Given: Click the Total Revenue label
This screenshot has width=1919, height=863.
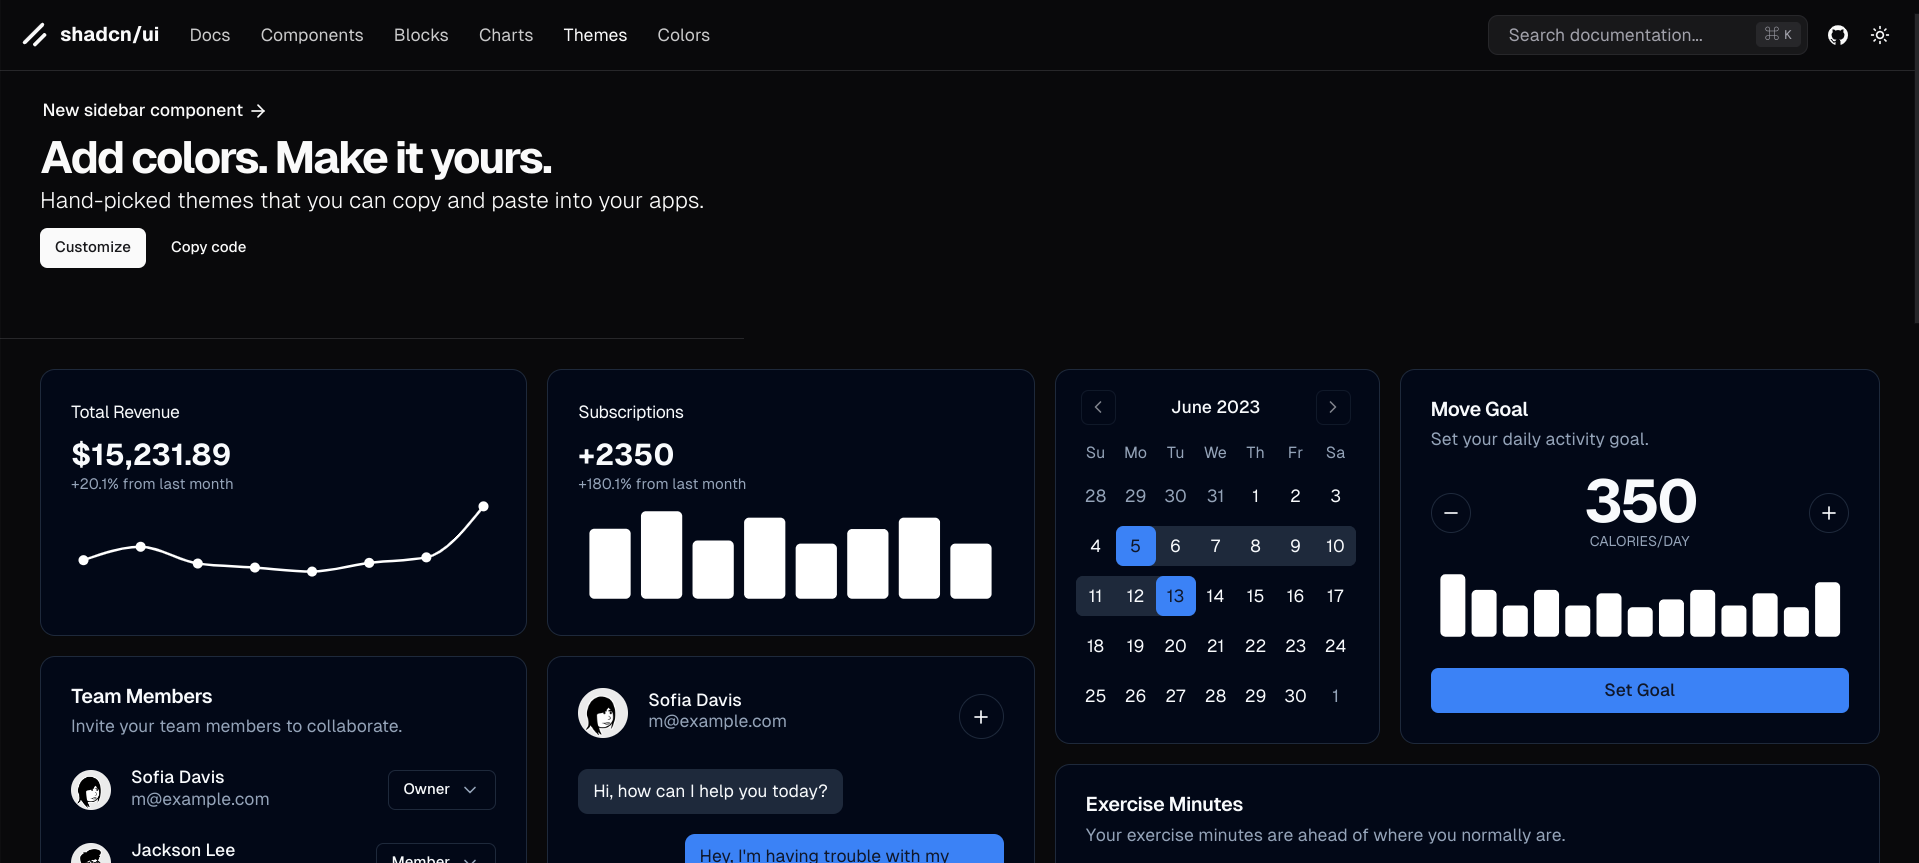Looking at the screenshot, I should point(125,412).
